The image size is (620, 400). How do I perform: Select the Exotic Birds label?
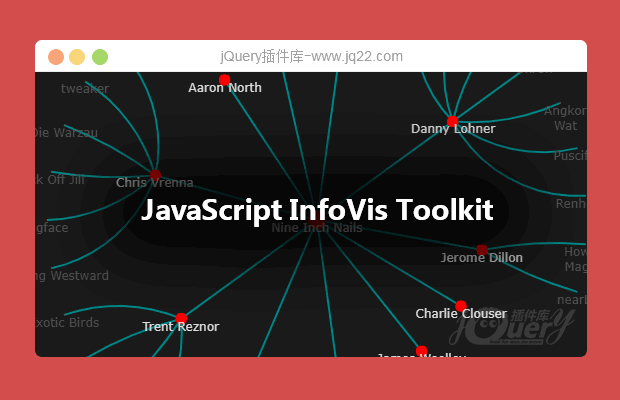(x=67, y=323)
